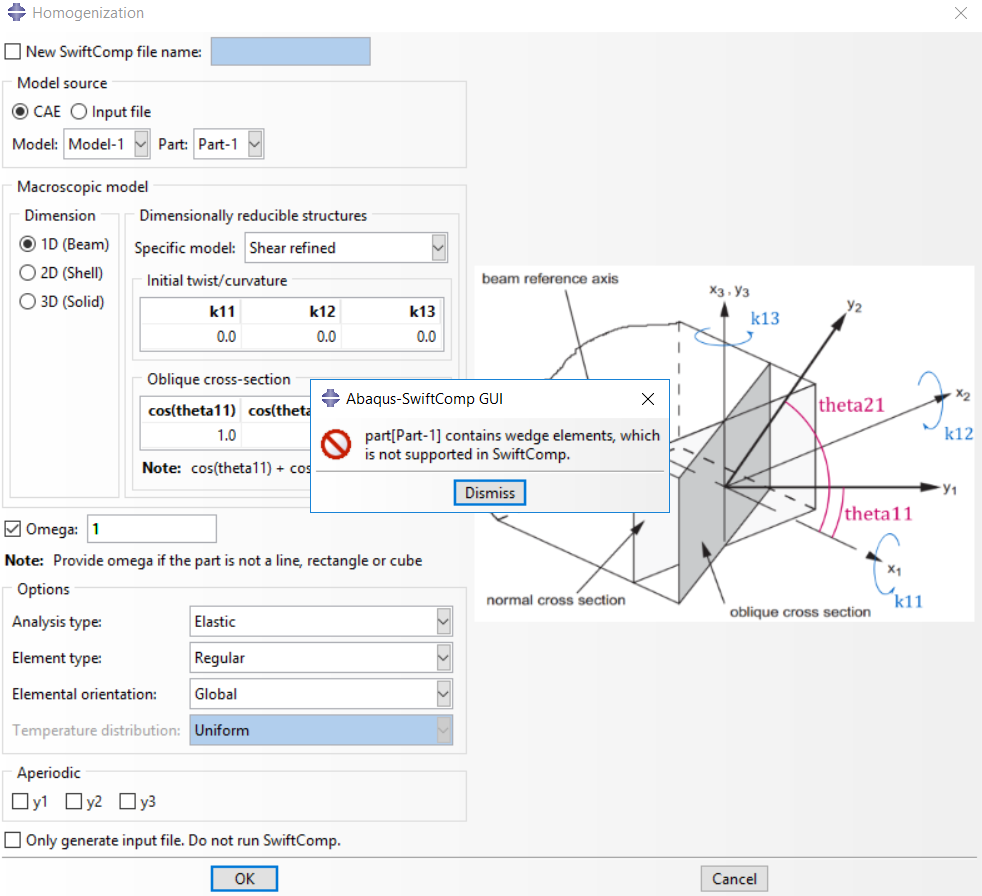Close the Abaqus-SwiftComp GUI popup

click(x=648, y=399)
